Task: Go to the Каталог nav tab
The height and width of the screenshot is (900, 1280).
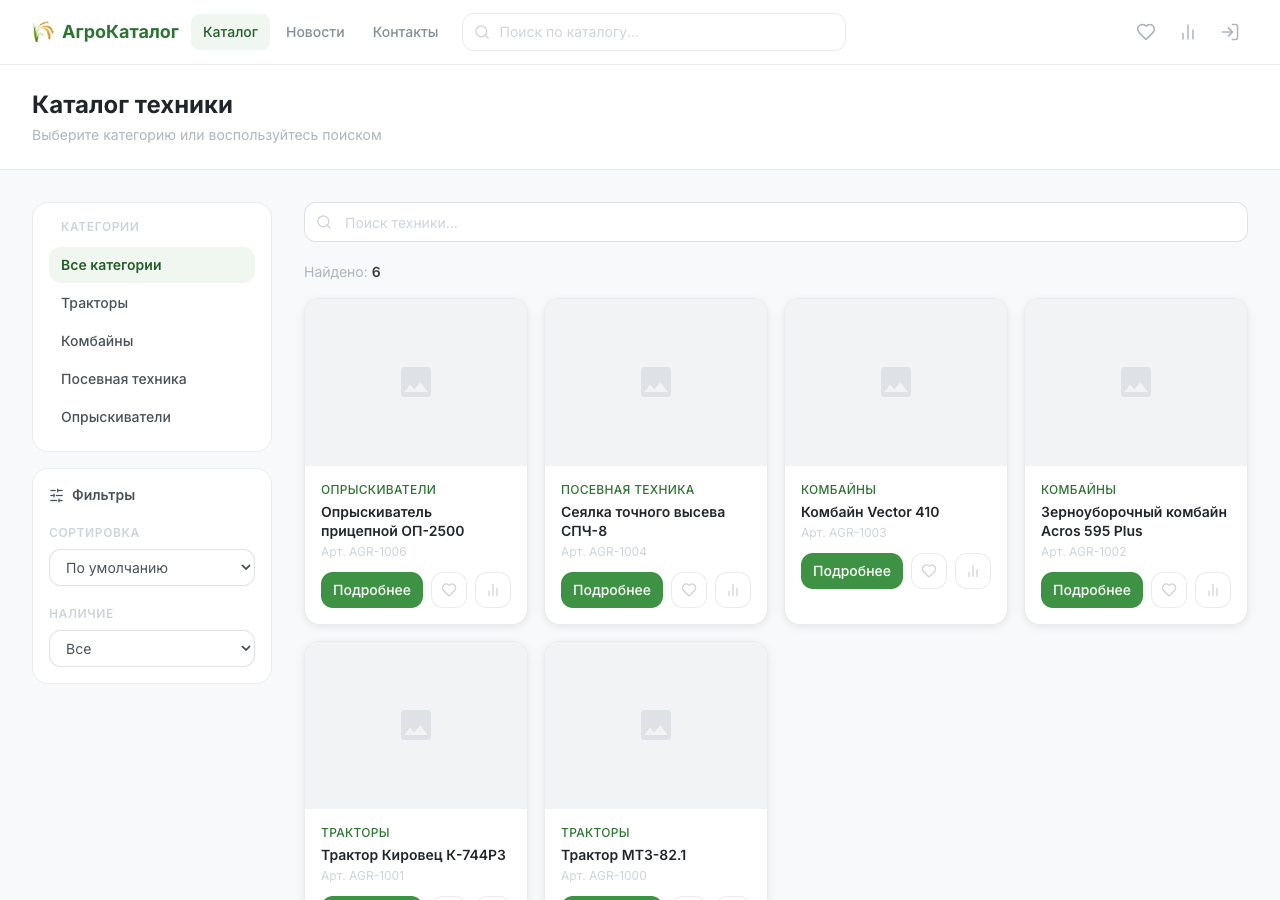Action: coord(230,32)
